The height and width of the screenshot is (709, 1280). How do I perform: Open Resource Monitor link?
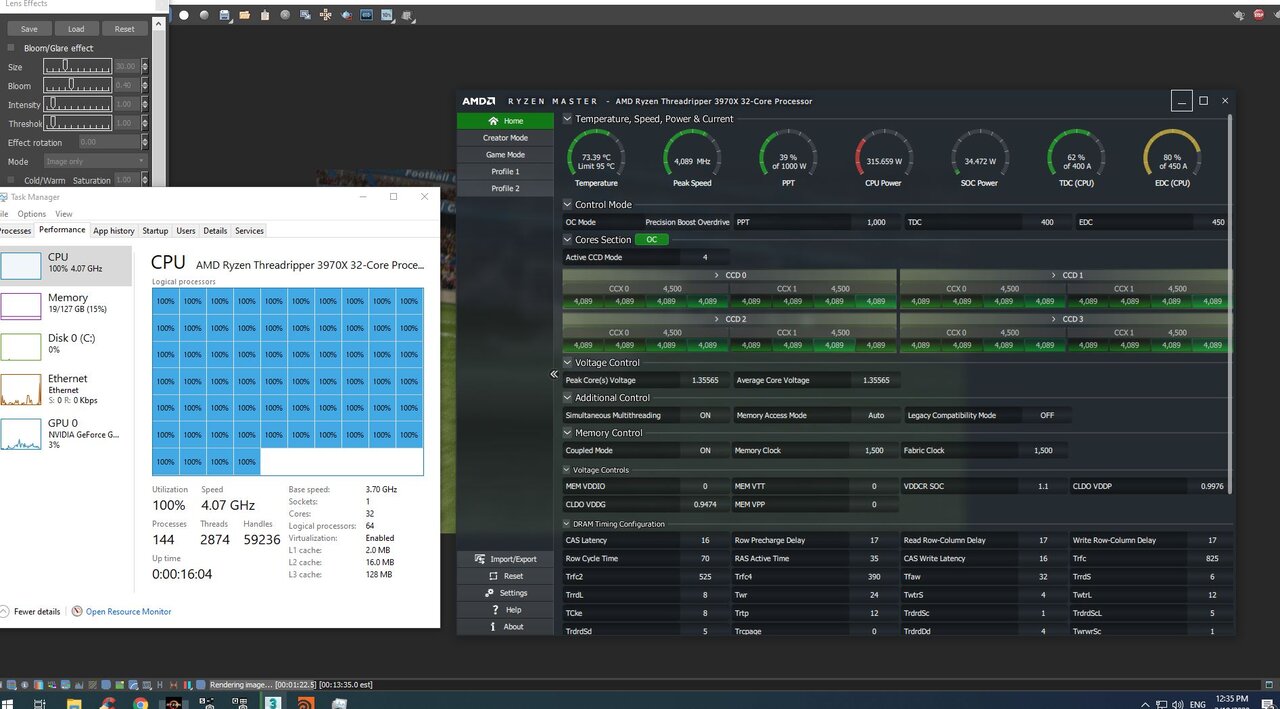tap(128, 612)
